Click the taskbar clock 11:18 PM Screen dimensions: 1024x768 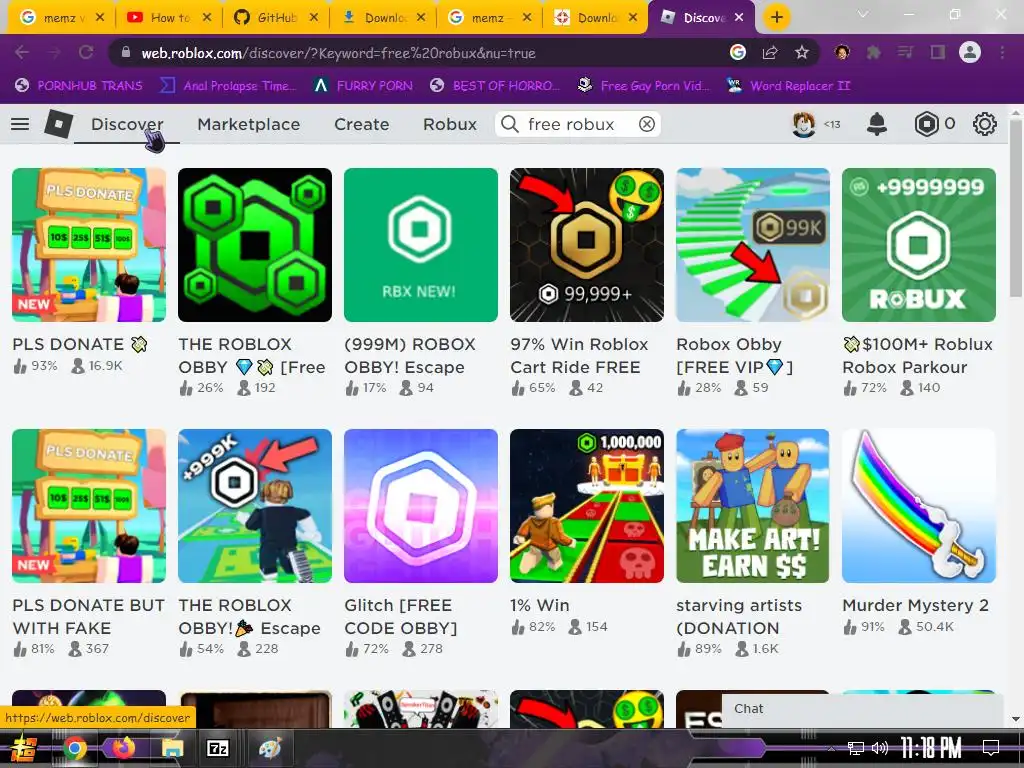click(x=931, y=748)
